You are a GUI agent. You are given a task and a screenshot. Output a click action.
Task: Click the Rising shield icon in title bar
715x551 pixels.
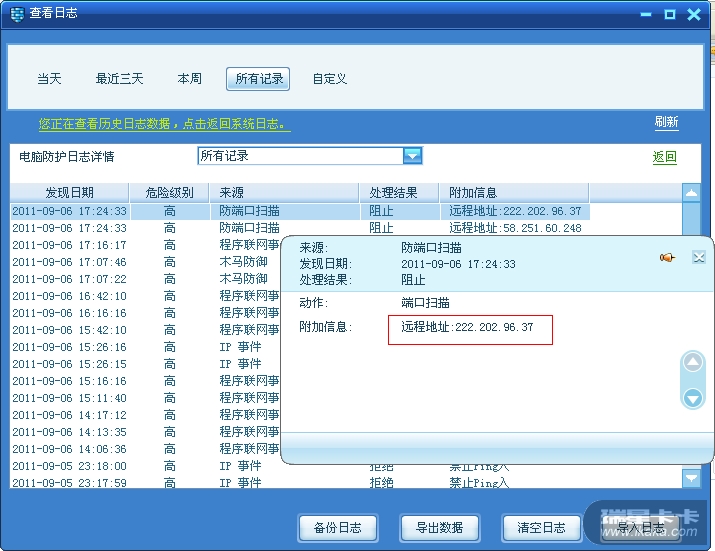pyautogui.click(x=17, y=14)
